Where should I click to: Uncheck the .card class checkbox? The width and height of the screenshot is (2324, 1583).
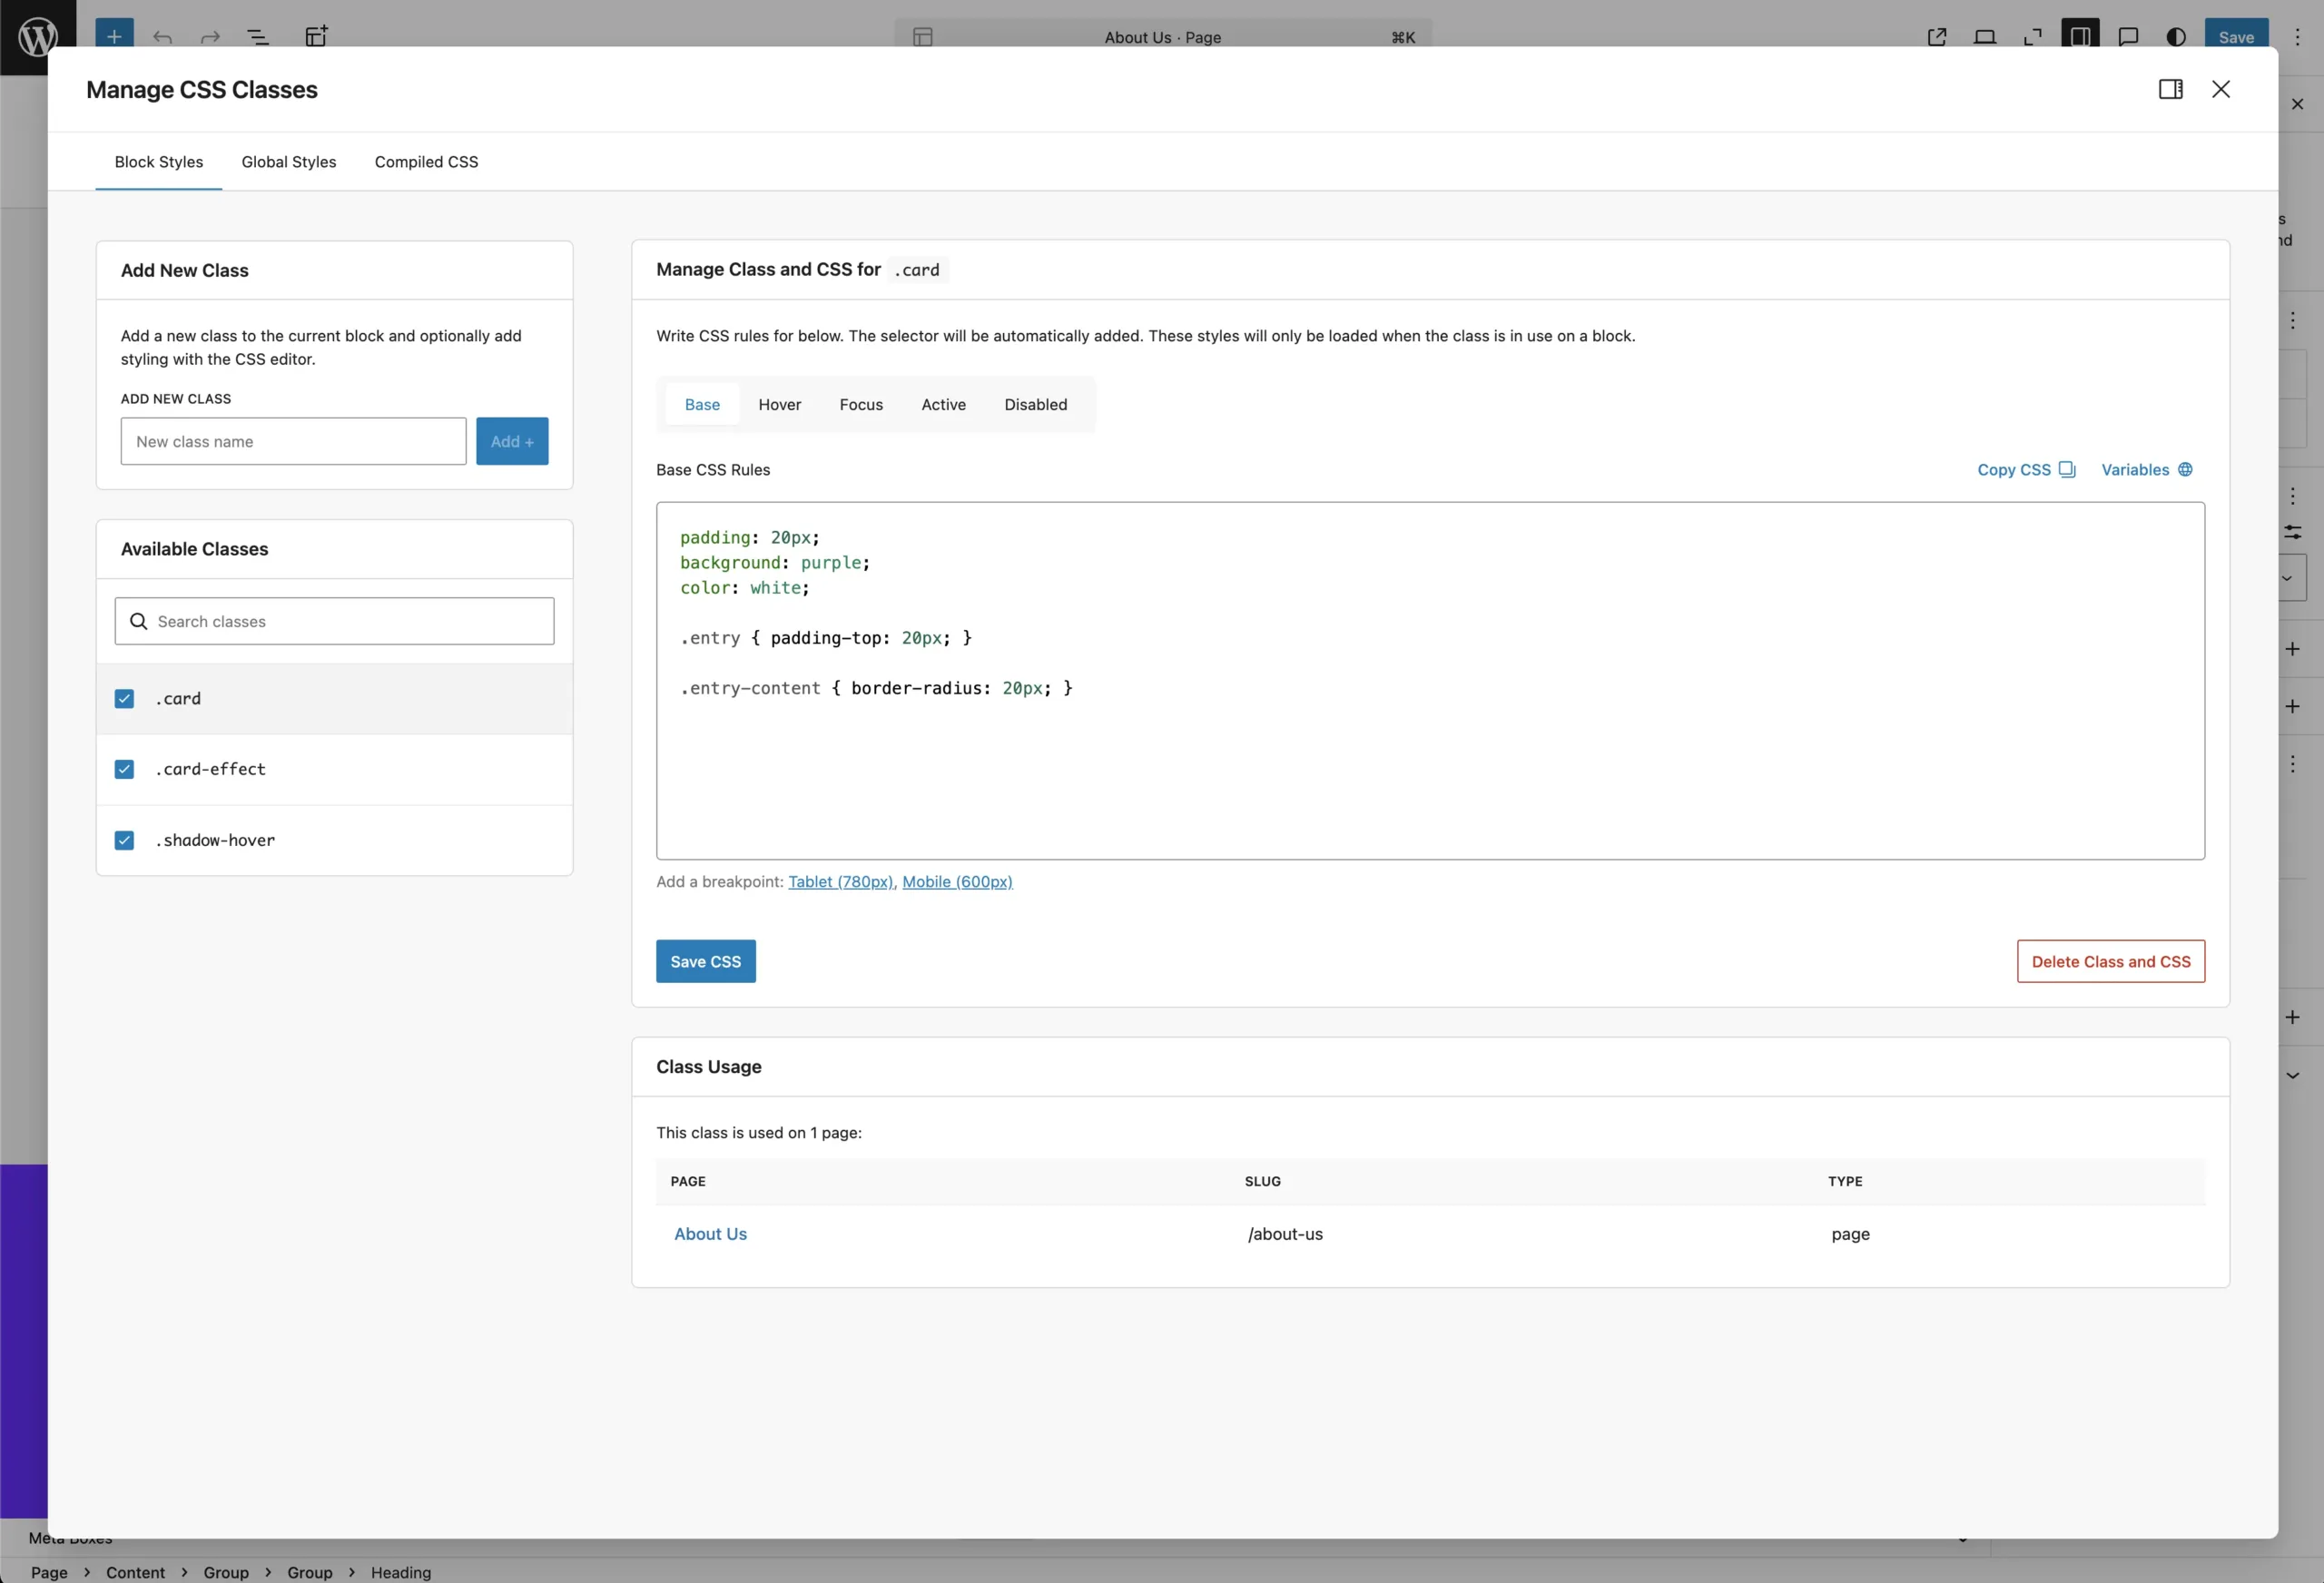[x=124, y=699]
